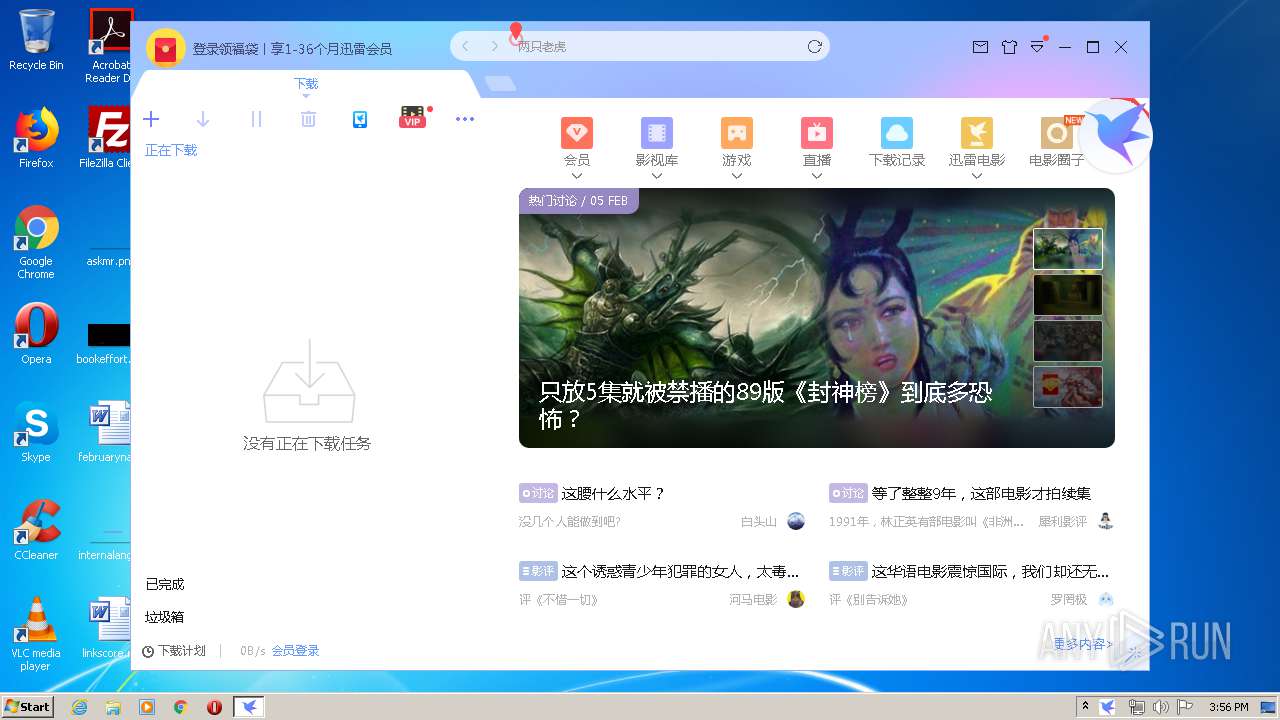Expand the chevron under 会员
This screenshot has height=720, width=1280.
(577, 176)
